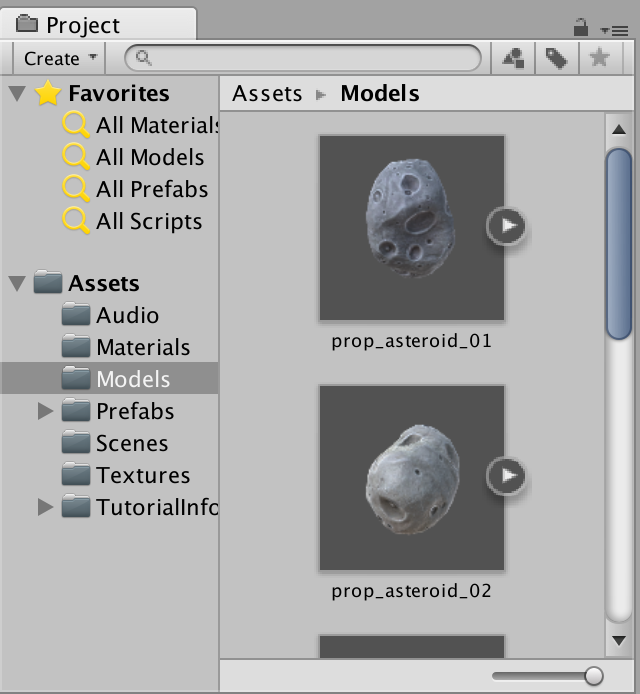Click the Scenes folder icon
The image size is (640, 694).
click(x=76, y=442)
